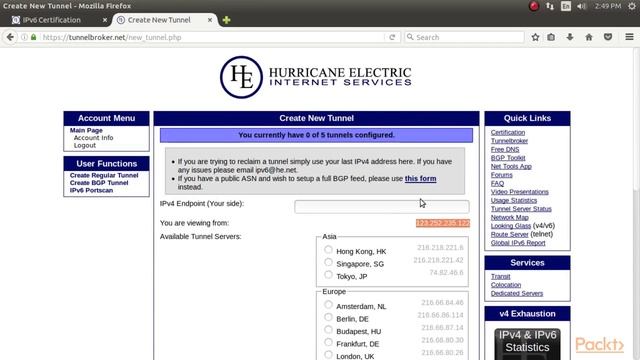Open the Net Tools App link

point(511,166)
